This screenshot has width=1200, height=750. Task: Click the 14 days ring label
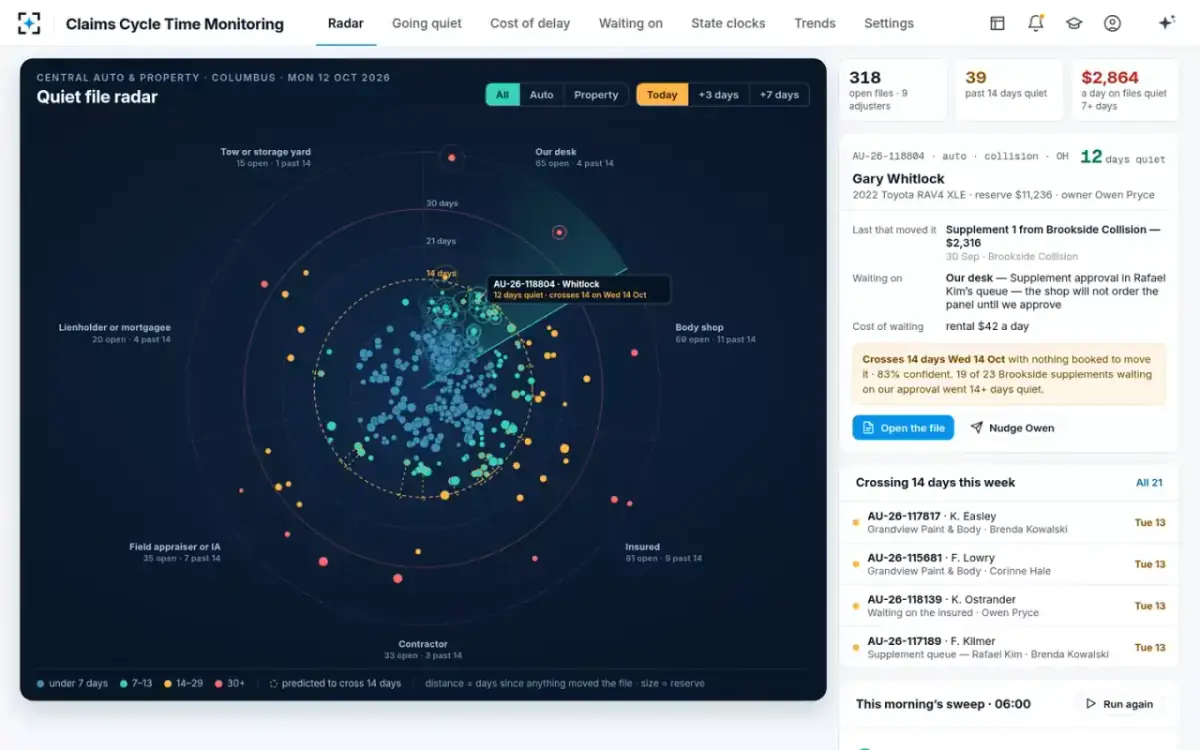[441, 273]
